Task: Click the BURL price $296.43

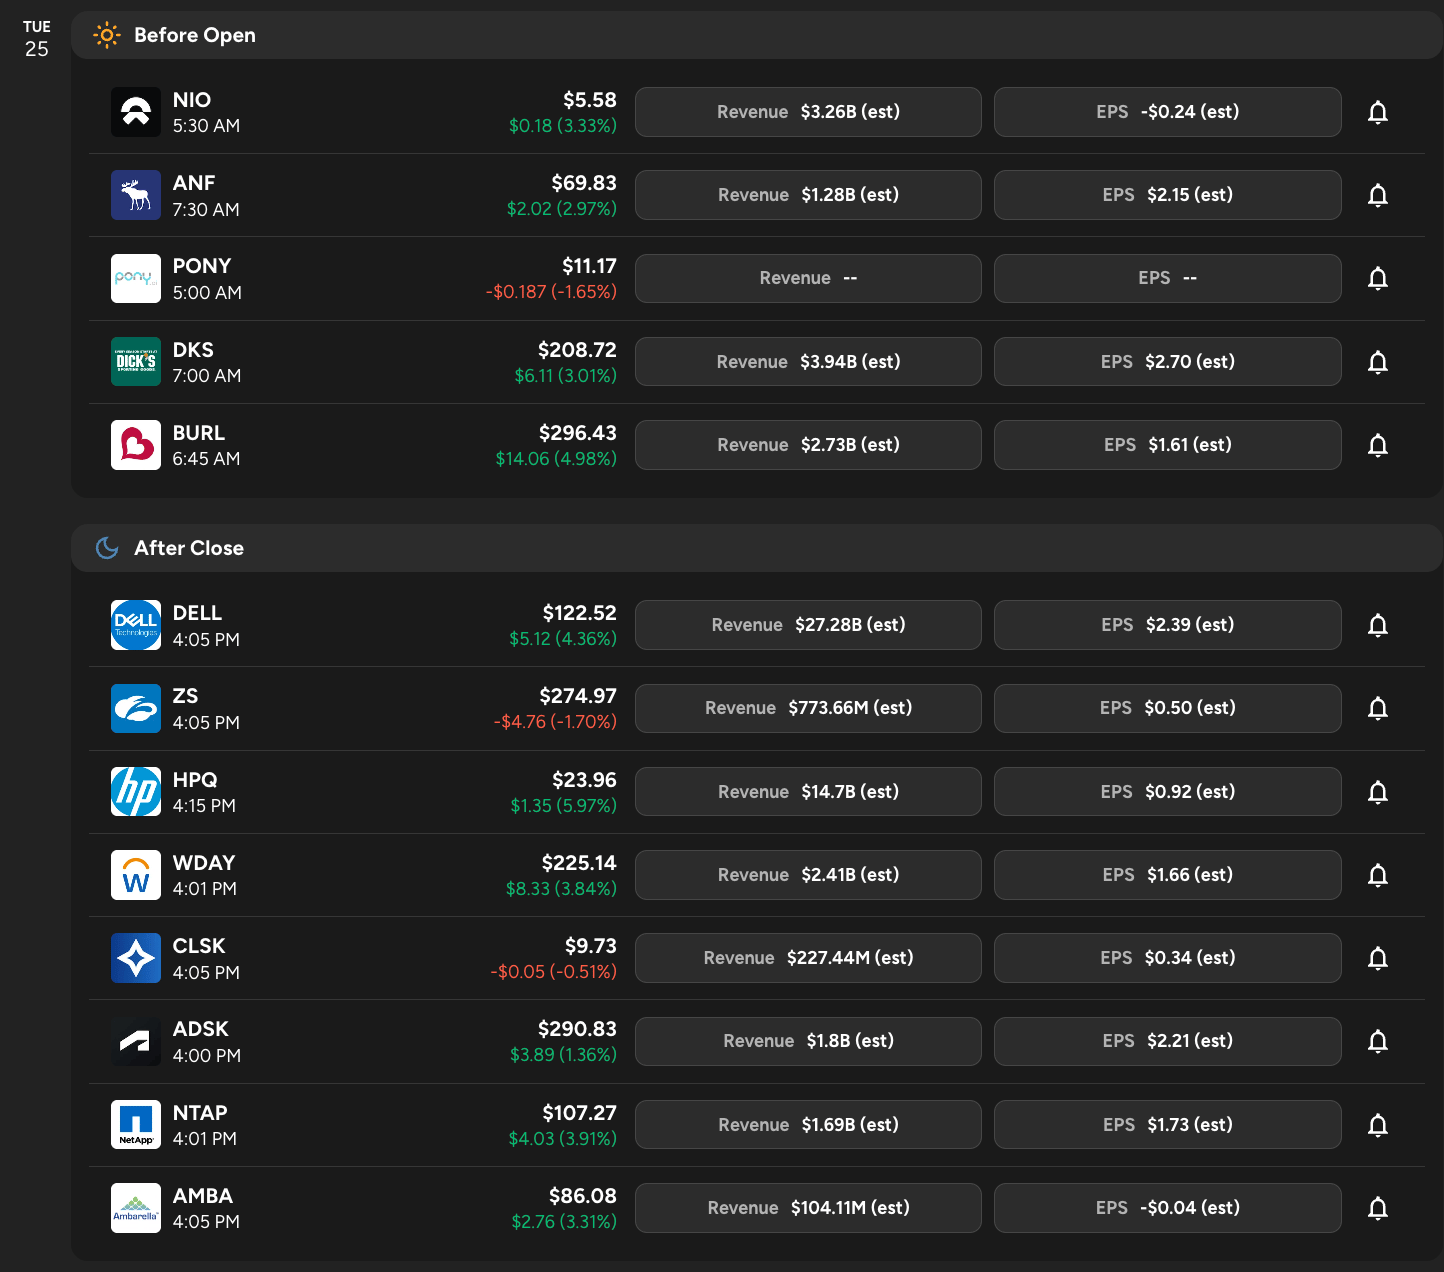Action: pos(578,433)
